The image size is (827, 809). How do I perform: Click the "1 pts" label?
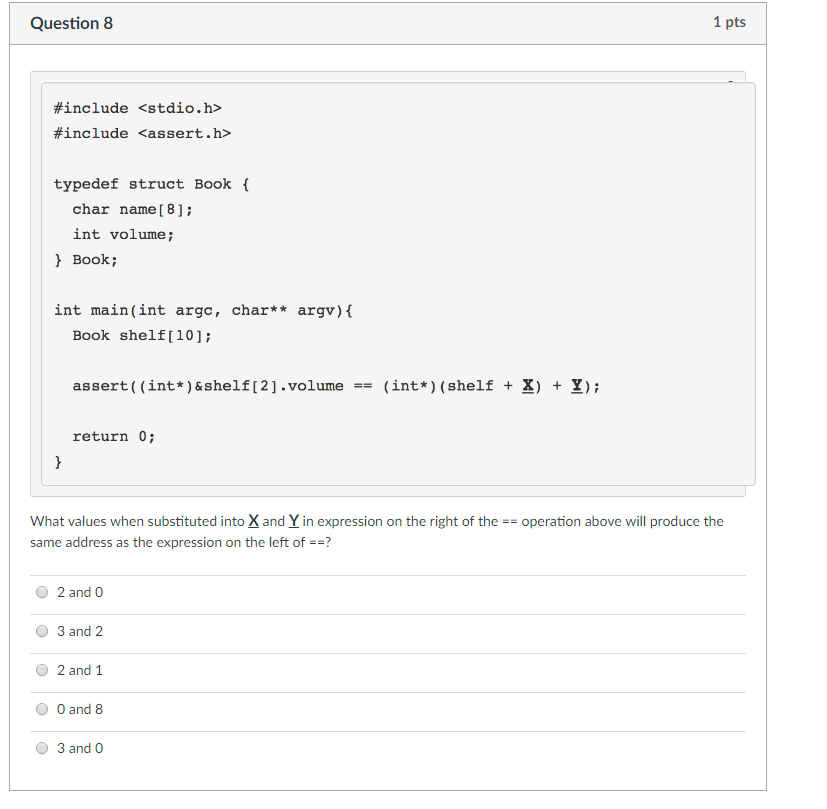point(730,22)
